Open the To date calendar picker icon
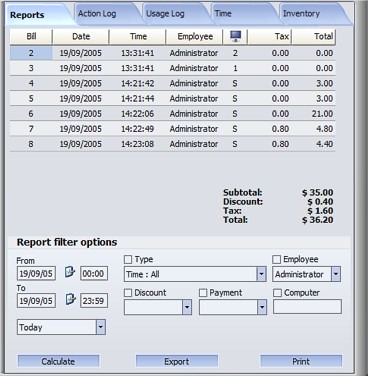 point(70,299)
